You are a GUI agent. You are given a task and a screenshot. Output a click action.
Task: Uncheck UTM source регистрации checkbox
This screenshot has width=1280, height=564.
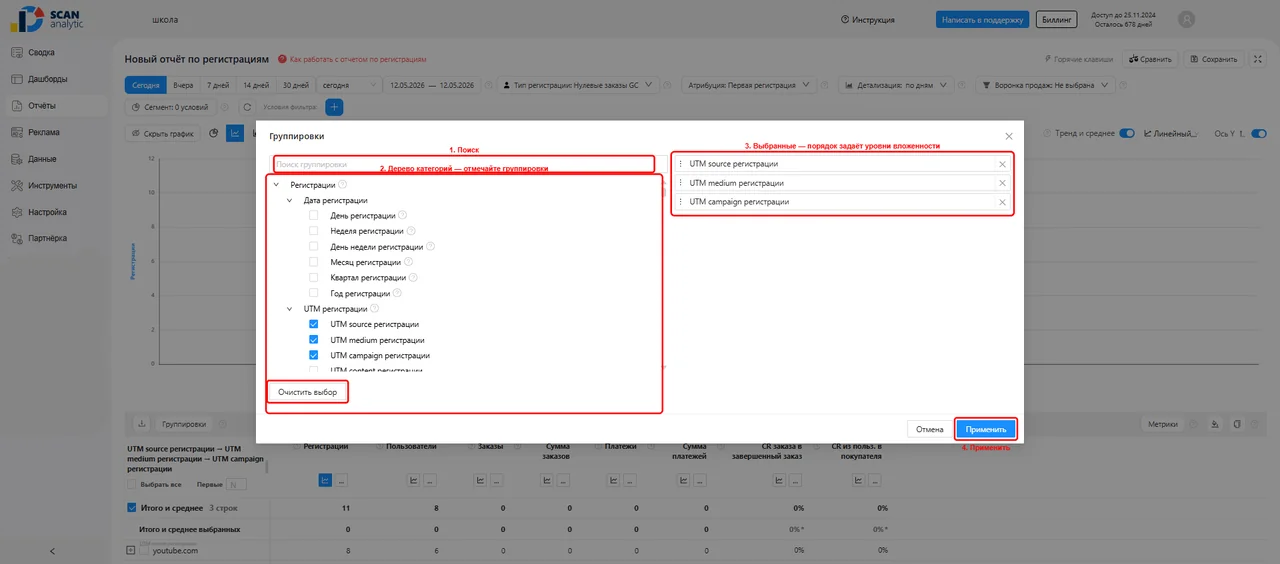tap(314, 324)
